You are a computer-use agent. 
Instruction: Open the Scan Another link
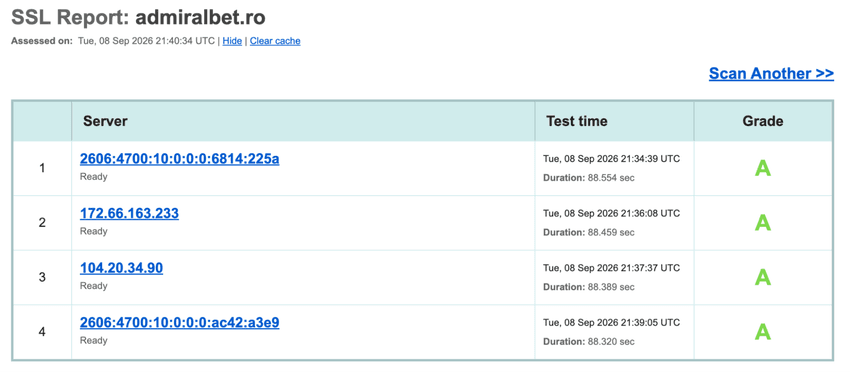pos(771,73)
